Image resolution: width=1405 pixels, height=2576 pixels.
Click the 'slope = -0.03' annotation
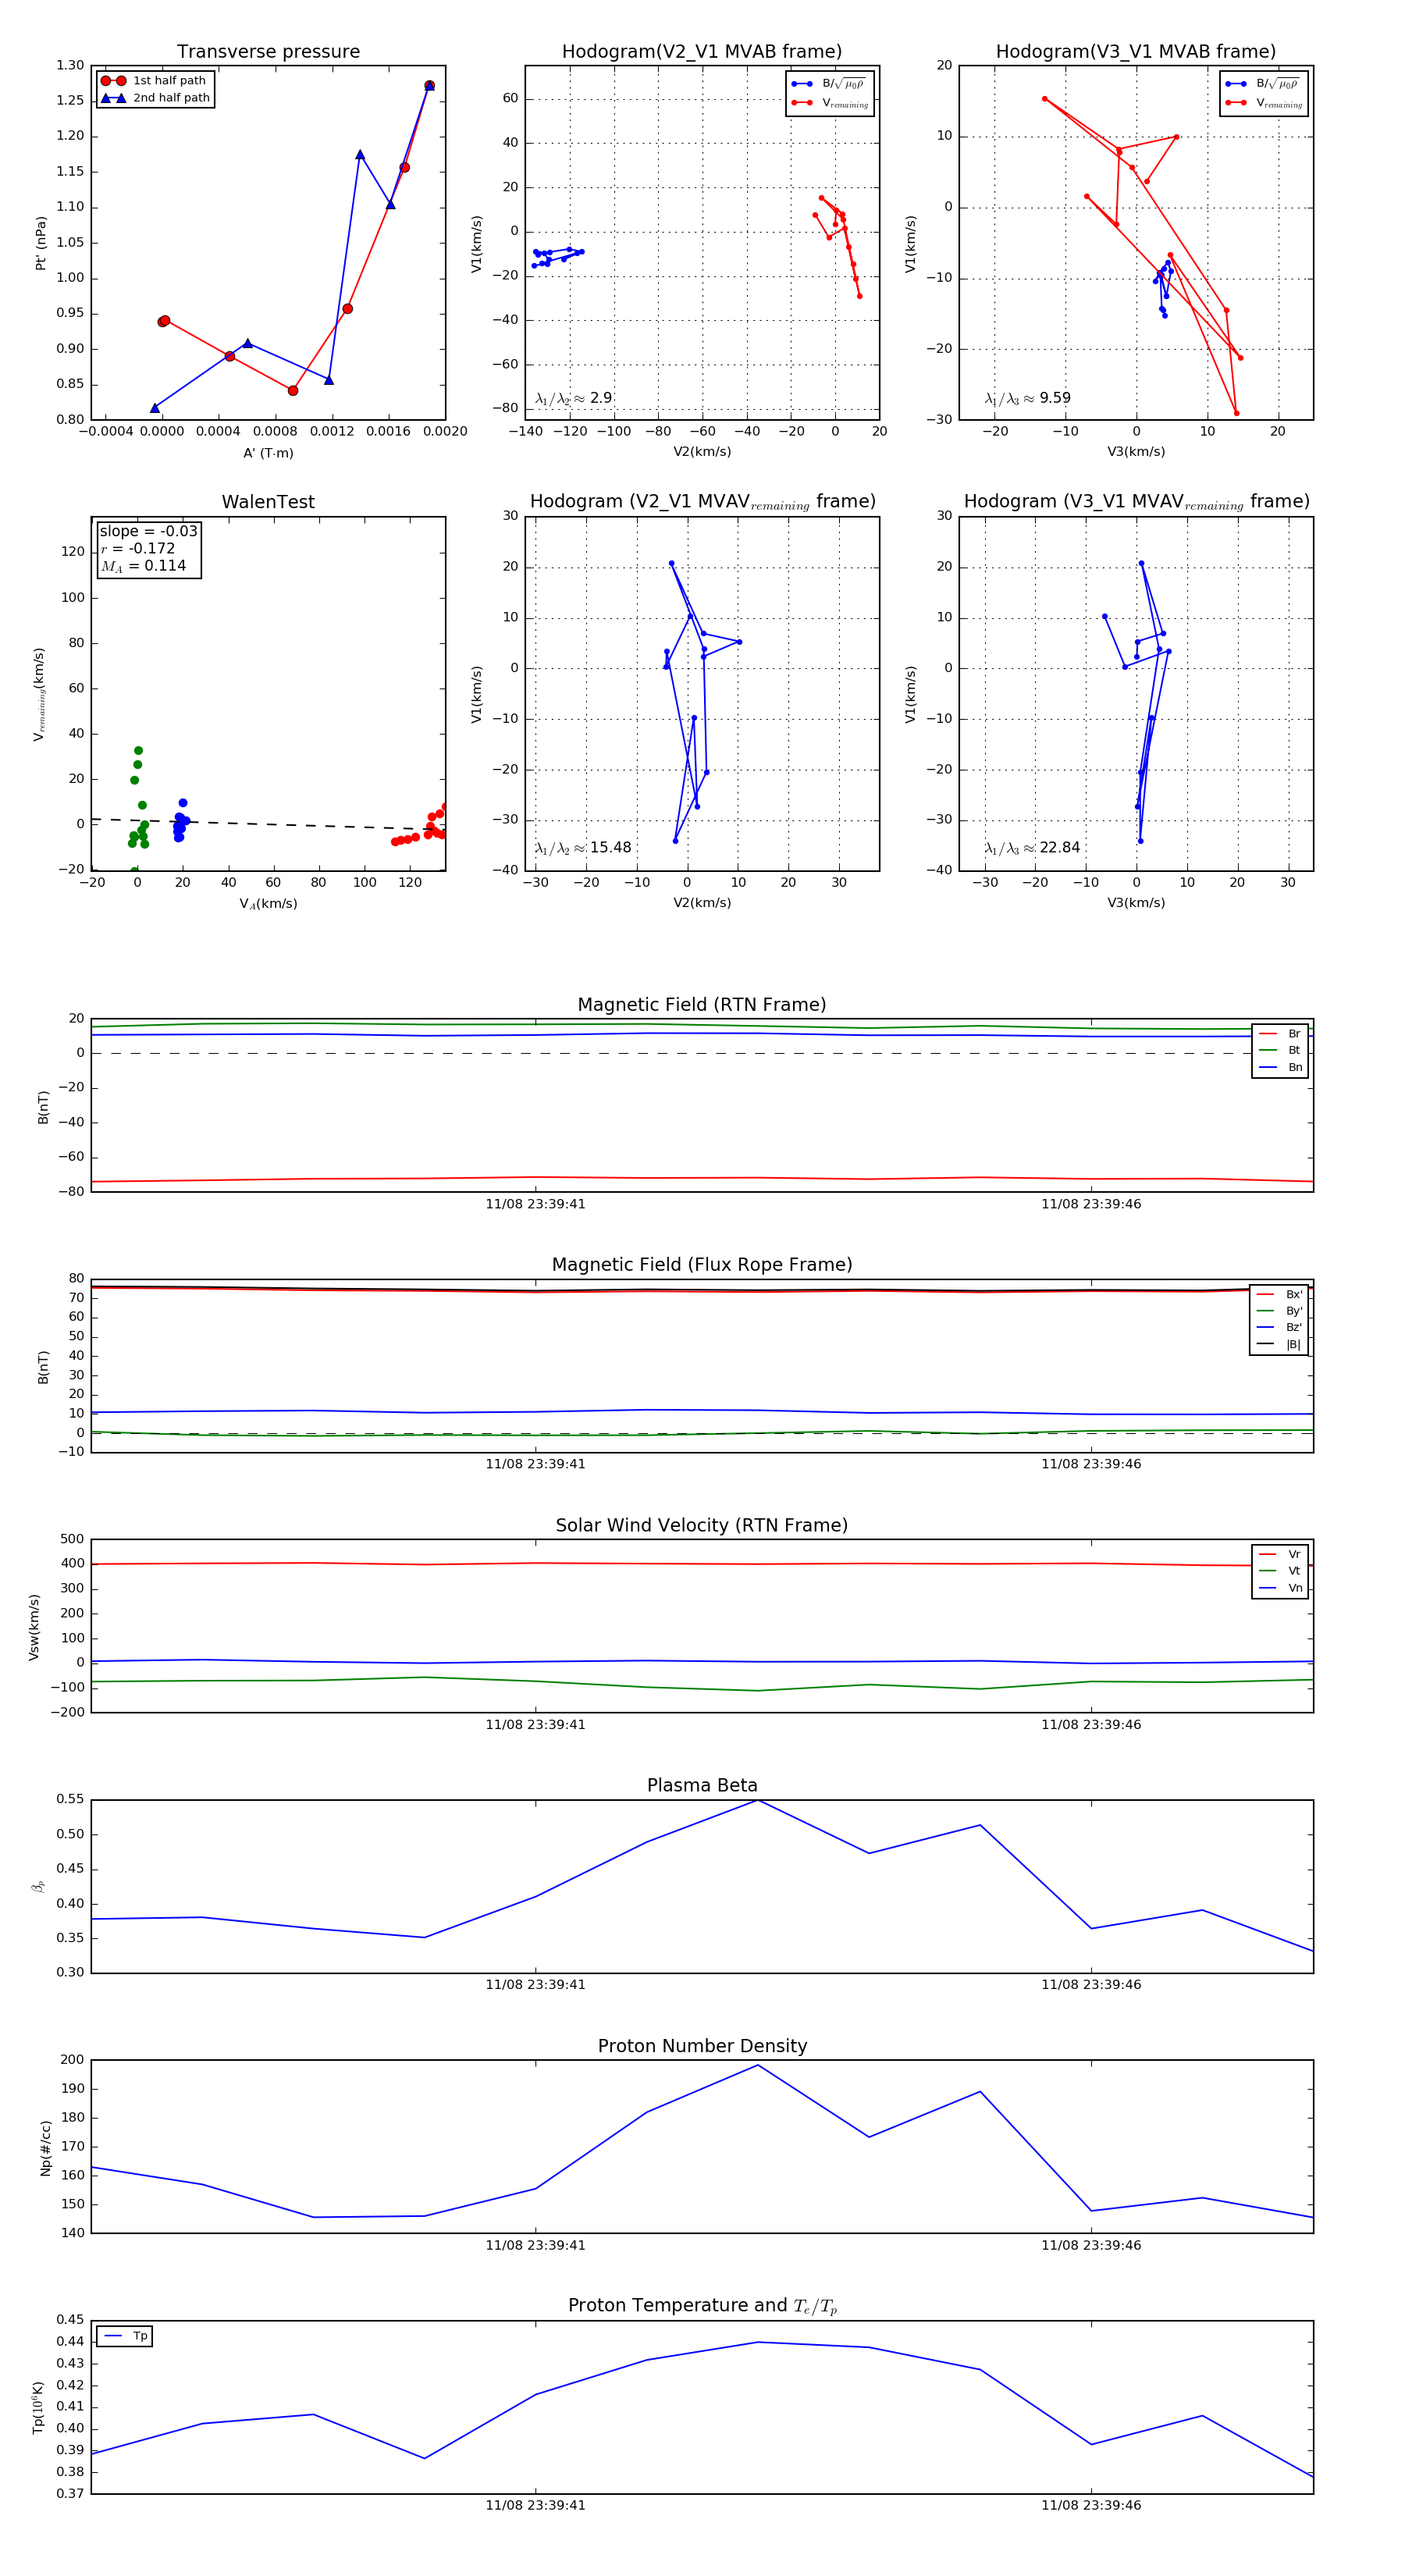click(148, 531)
